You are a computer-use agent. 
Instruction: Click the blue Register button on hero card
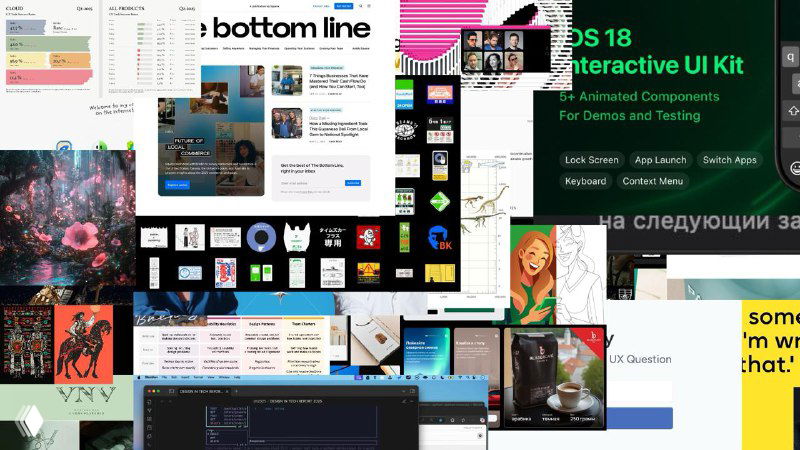[175, 185]
